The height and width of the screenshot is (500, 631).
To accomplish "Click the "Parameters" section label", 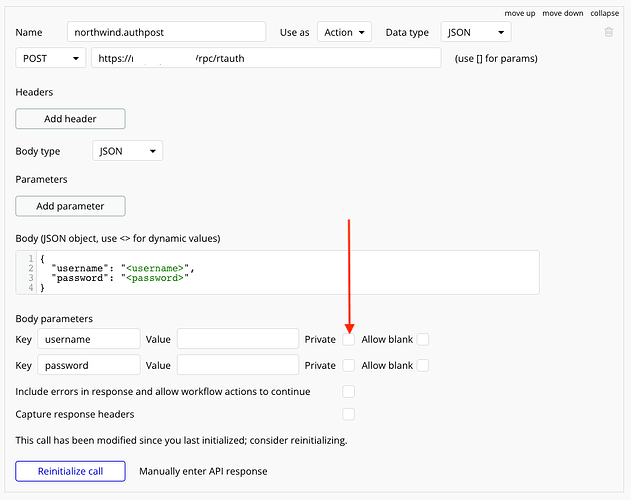I will click(x=41, y=179).
